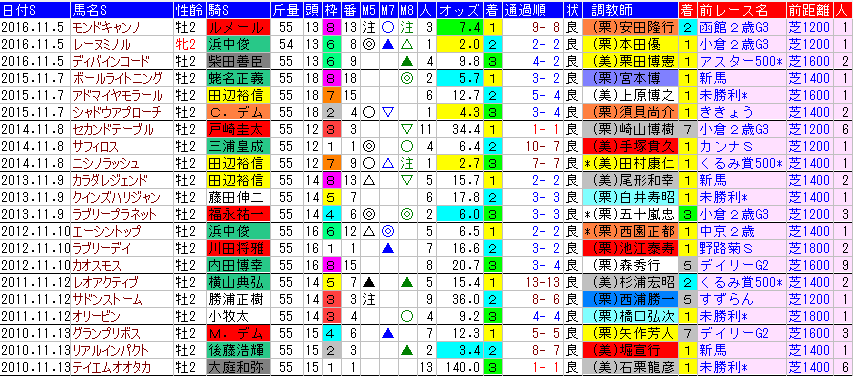Image resolution: width=853 pixels, height=376 pixels.
Task: Click jockey cell 戸崎圭太
Action: tap(238, 130)
